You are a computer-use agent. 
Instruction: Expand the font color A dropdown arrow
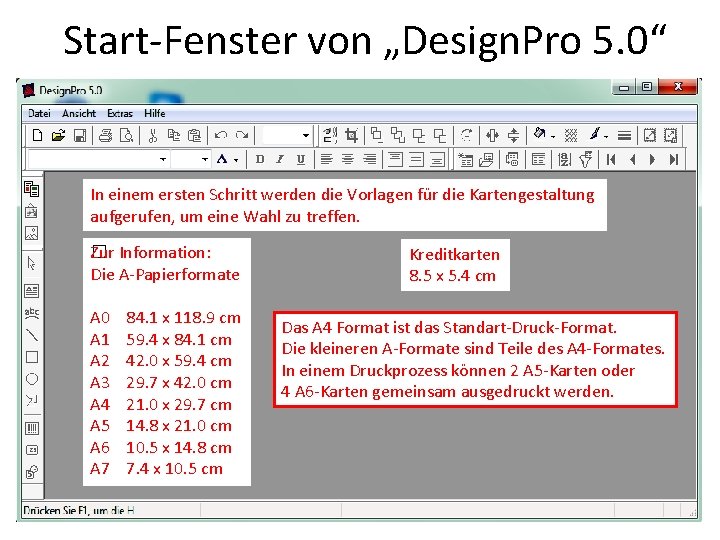tap(236, 160)
